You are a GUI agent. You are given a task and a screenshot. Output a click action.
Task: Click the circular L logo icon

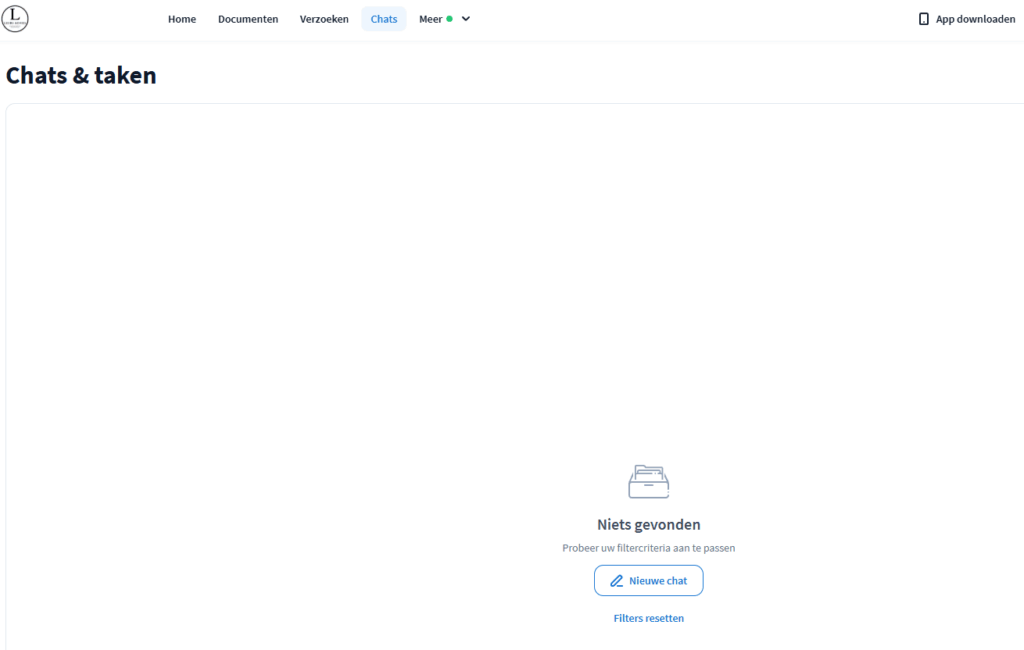15,18
